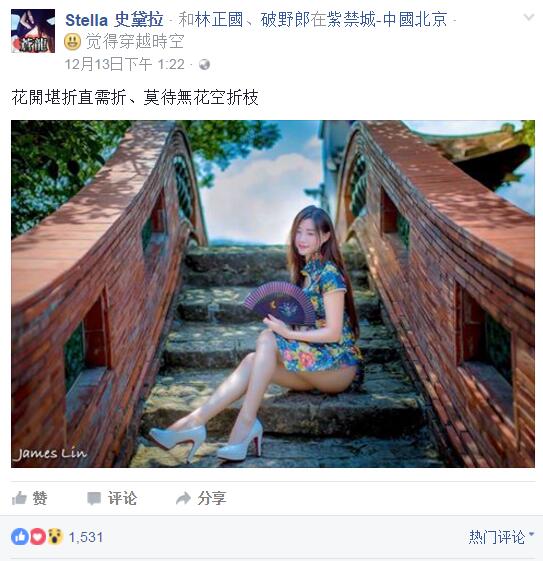
Task: Click the Stella 史黛拉 profile name
Action: click(114, 20)
